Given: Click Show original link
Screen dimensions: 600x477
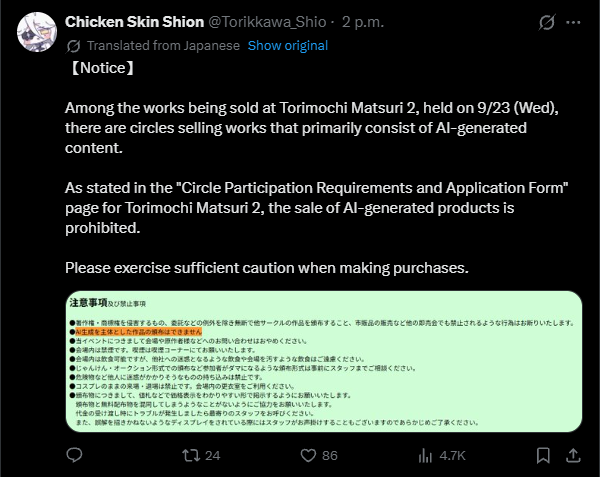Looking at the screenshot, I should [x=288, y=46].
